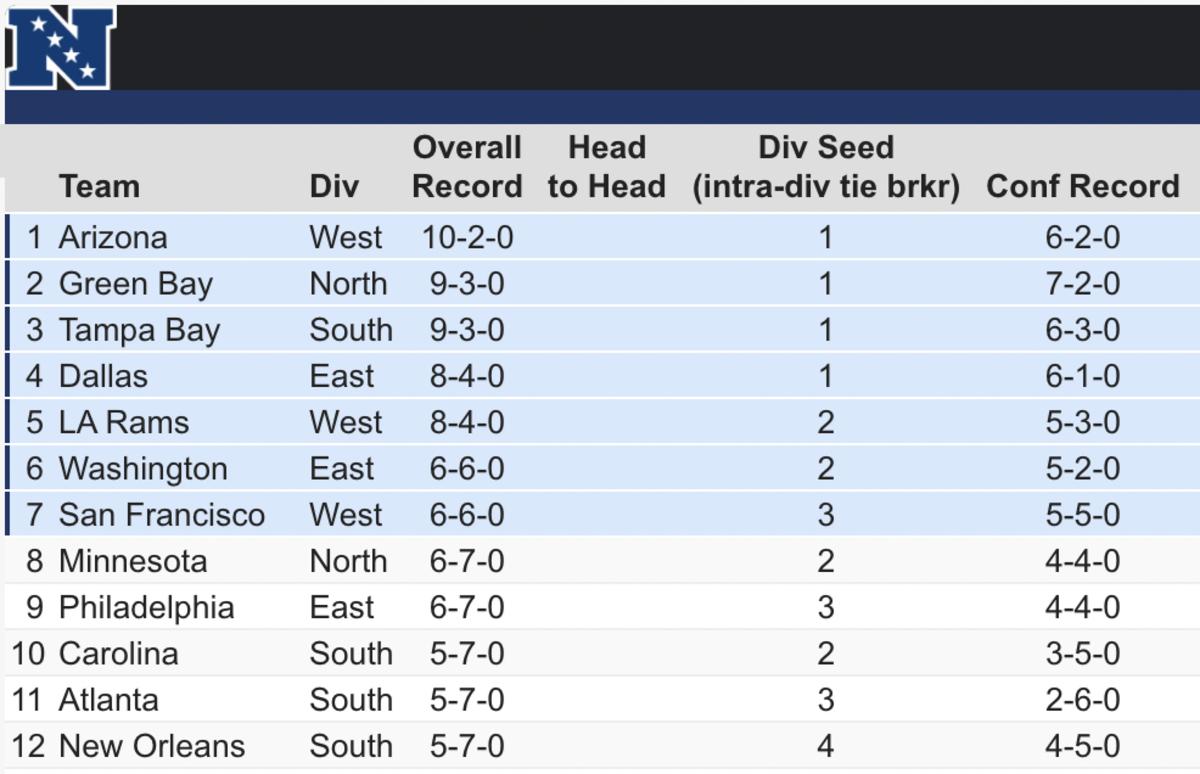Viewport: 1200px width, 774px height.
Task: Select Atlanta in the standings
Action: tap(108, 700)
